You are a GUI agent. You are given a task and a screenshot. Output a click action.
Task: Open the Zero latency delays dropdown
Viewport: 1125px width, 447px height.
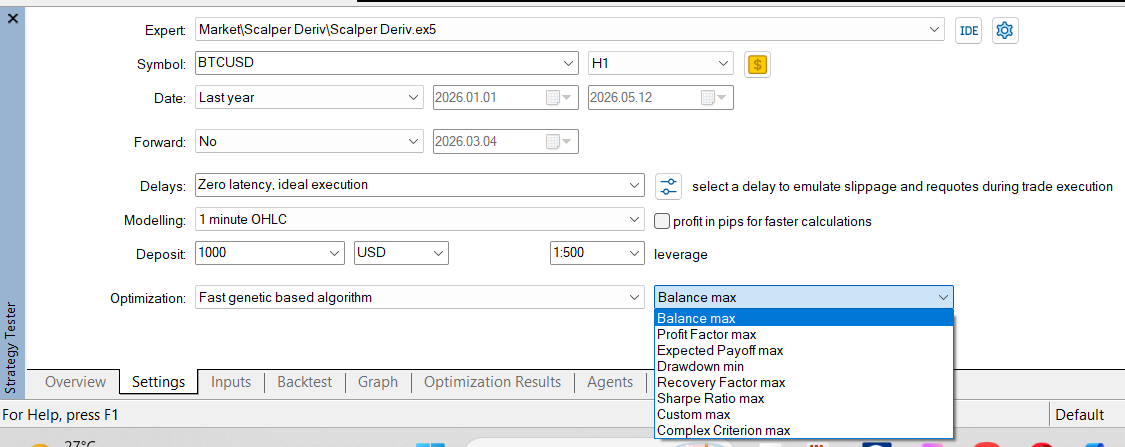coord(634,184)
